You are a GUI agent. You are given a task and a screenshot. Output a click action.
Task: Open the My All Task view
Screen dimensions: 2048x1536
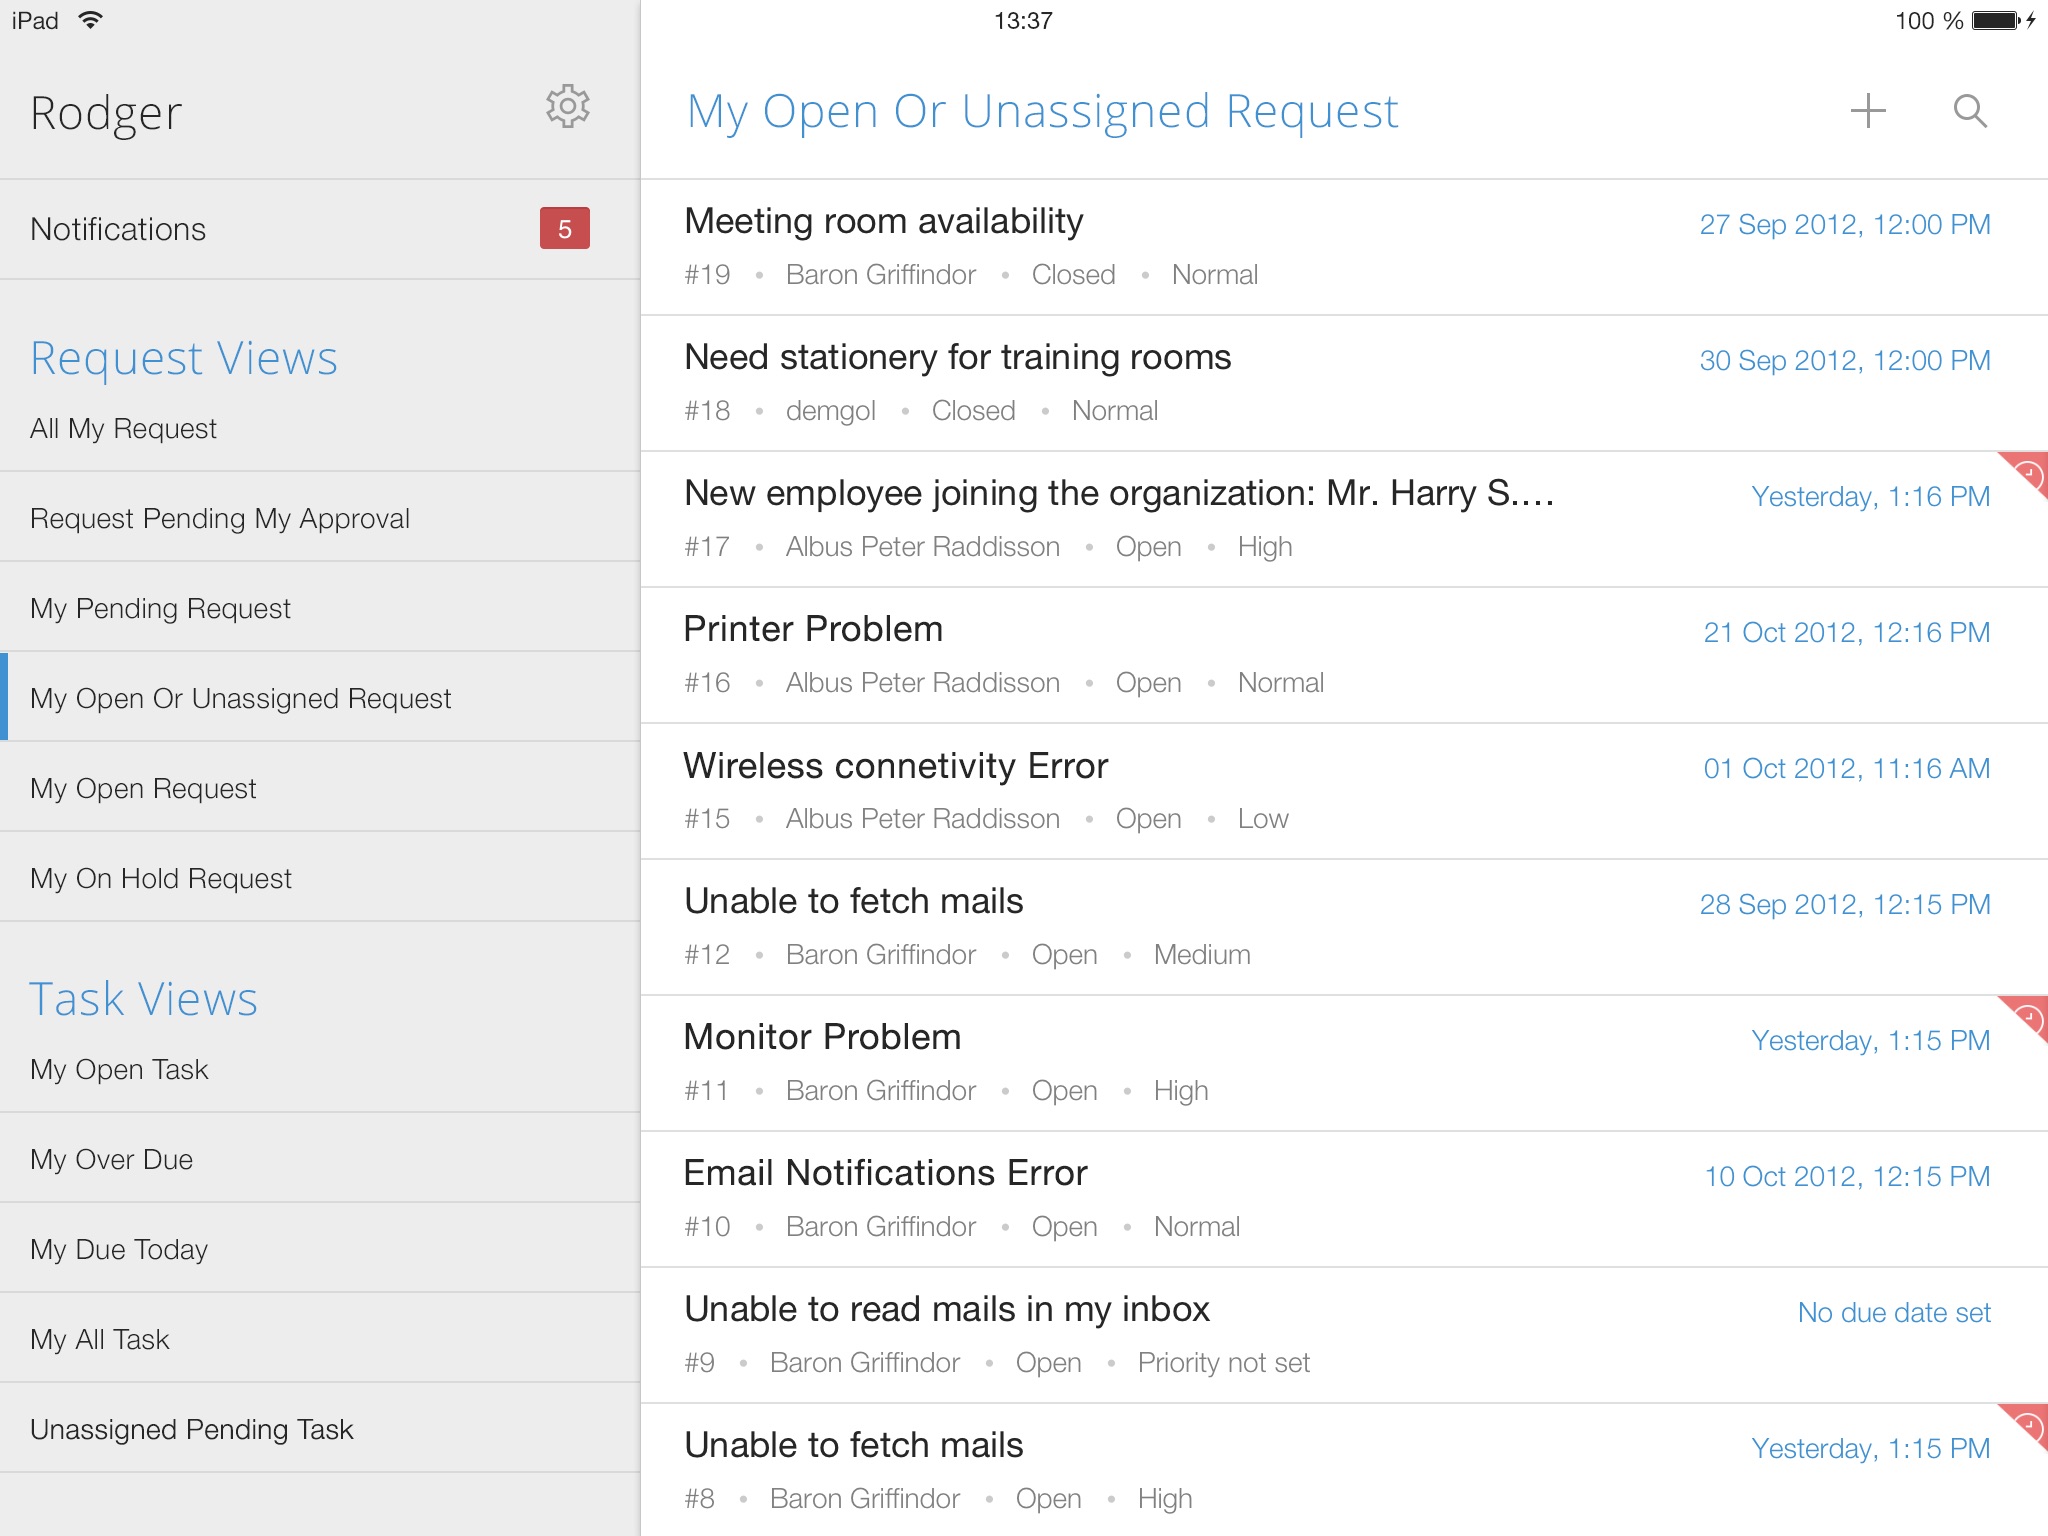pos(320,1339)
